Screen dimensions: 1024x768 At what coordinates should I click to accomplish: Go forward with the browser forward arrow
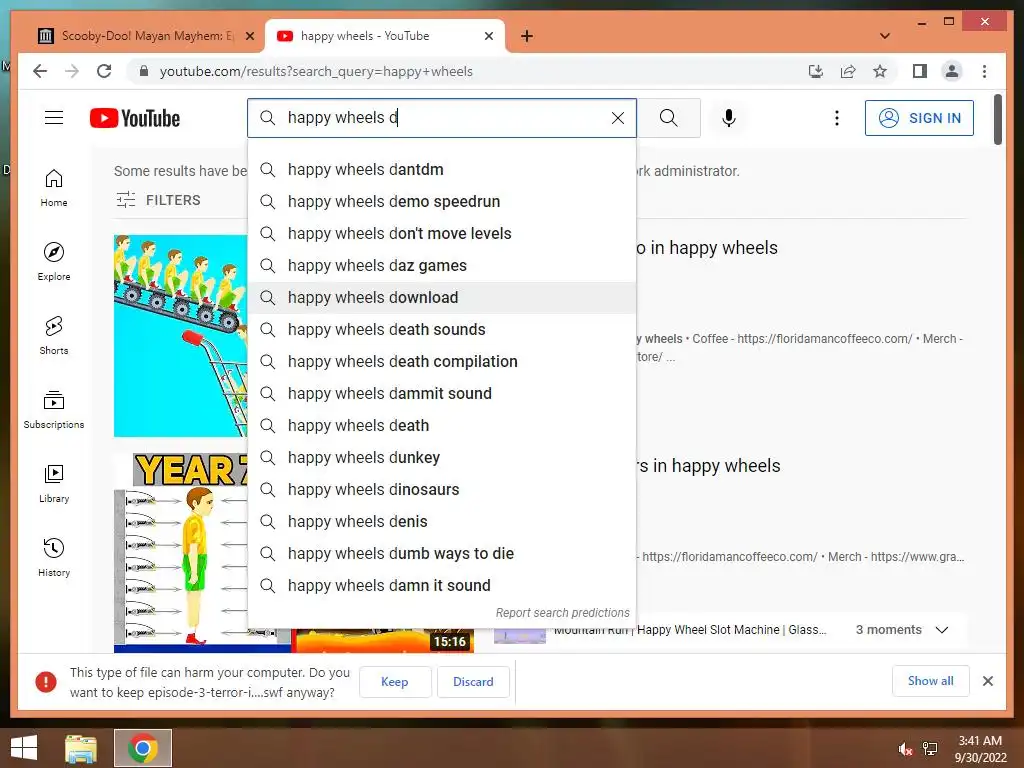pos(72,71)
